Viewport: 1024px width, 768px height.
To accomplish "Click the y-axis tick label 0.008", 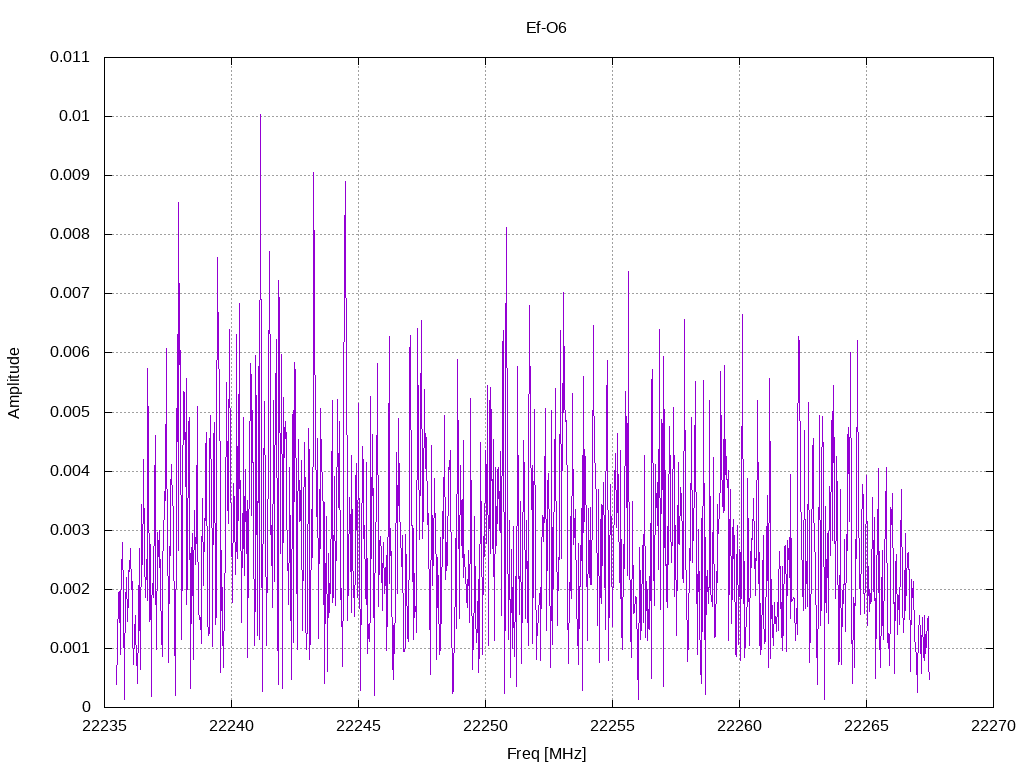I will pyautogui.click(x=70, y=234).
